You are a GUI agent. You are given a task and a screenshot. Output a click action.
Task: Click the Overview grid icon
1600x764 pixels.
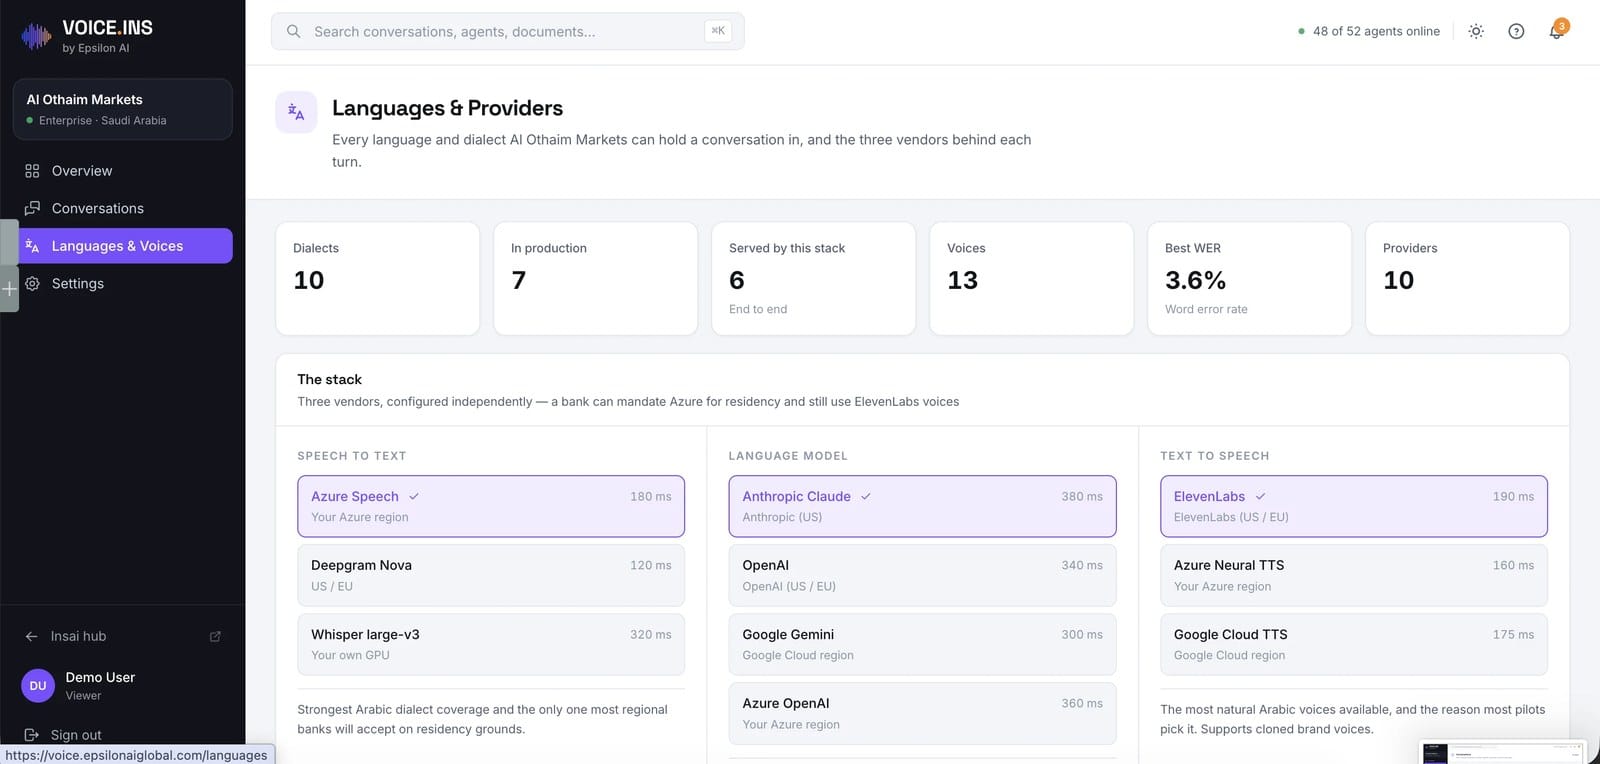point(32,171)
